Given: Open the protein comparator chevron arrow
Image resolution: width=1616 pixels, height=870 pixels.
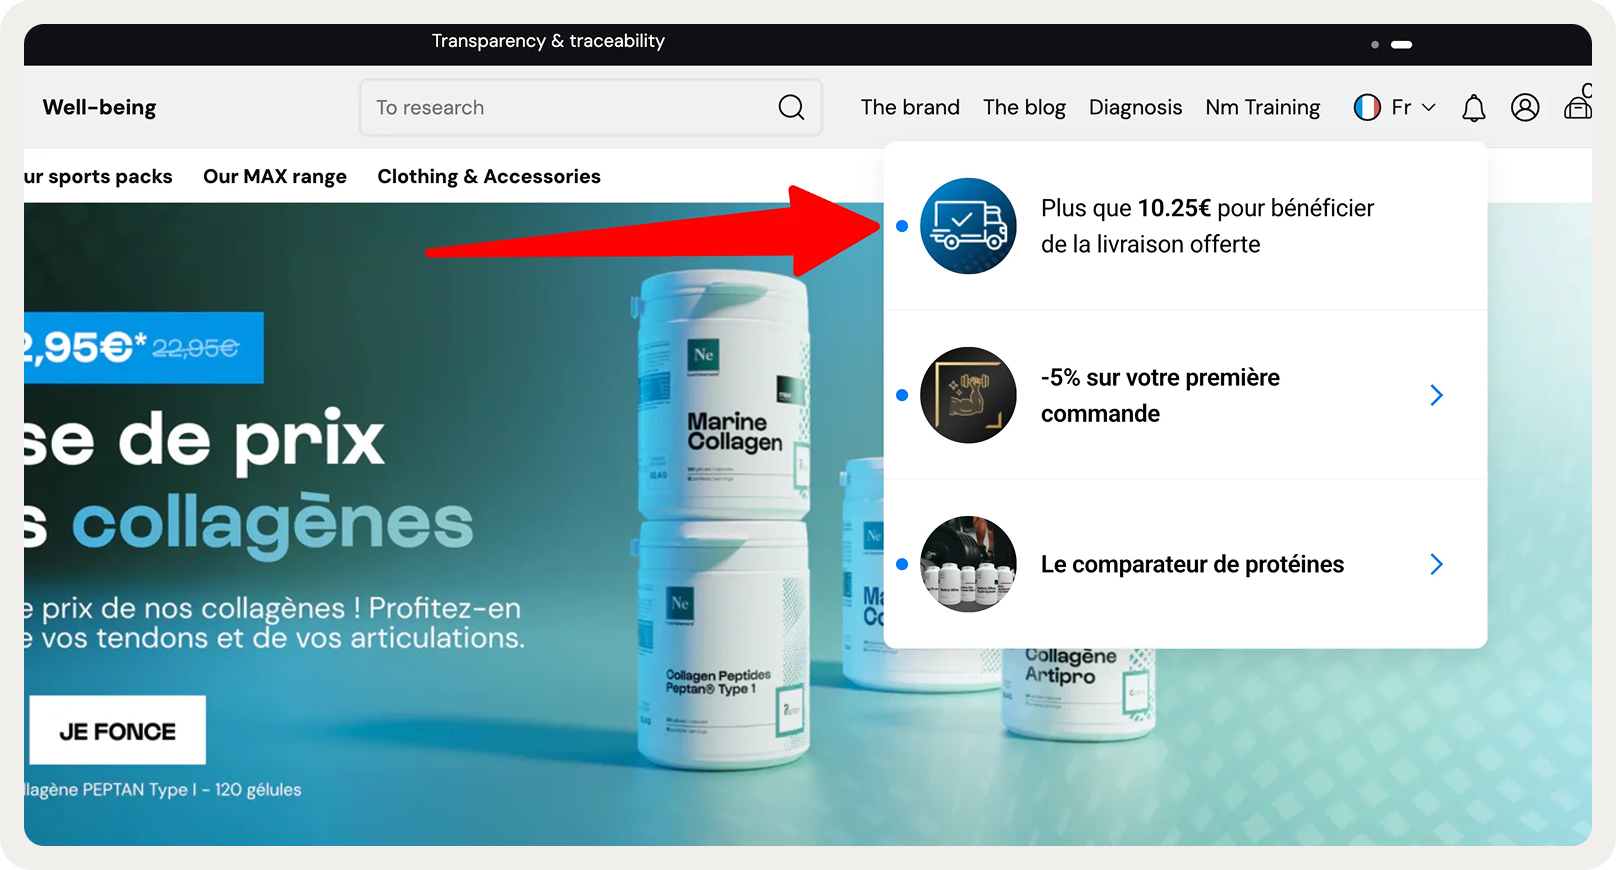Looking at the screenshot, I should coord(1437,564).
